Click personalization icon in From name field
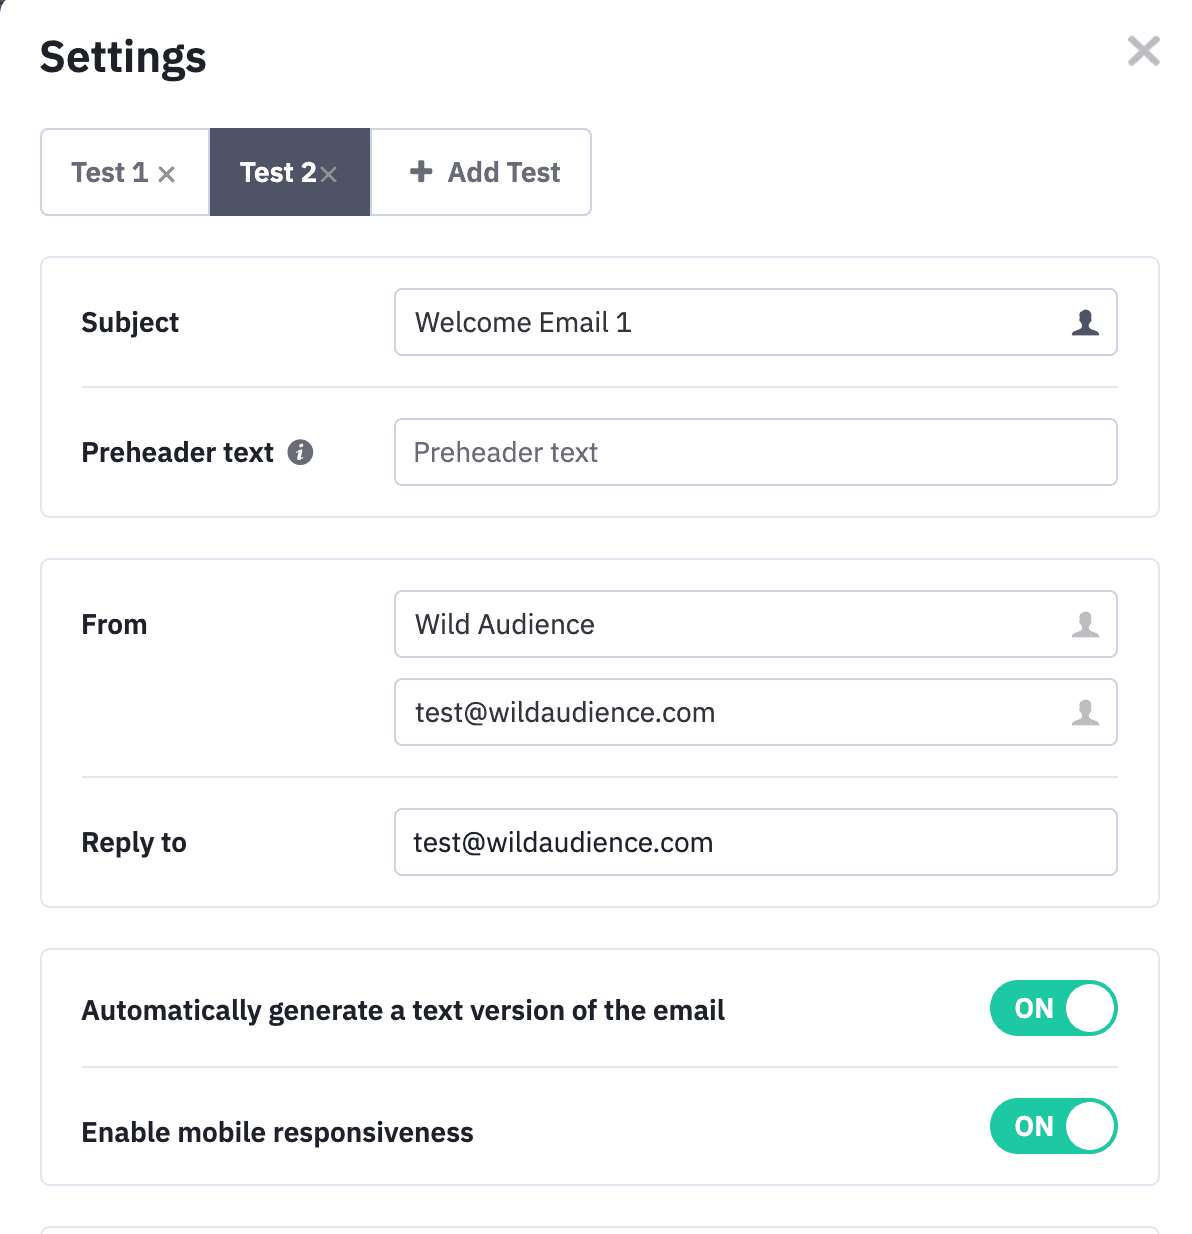The height and width of the screenshot is (1234, 1192). (1085, 624)
